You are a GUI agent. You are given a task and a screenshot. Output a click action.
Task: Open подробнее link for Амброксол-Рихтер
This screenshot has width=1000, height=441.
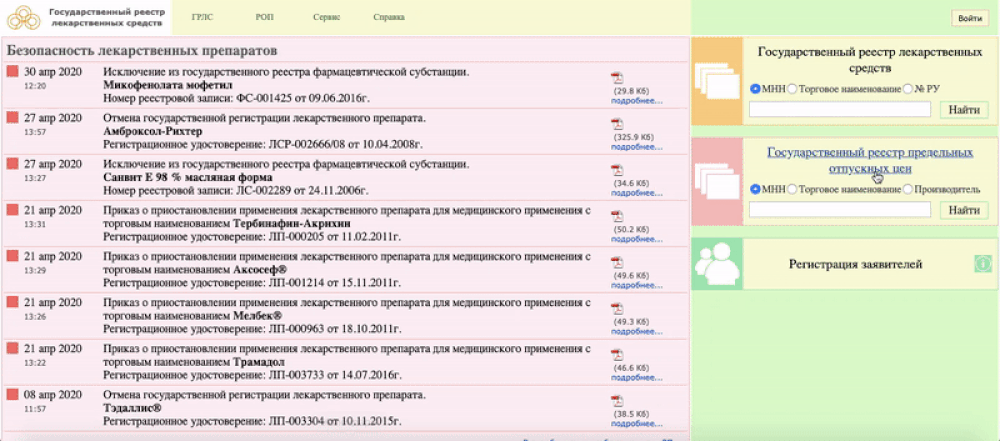tap(636, 147)
